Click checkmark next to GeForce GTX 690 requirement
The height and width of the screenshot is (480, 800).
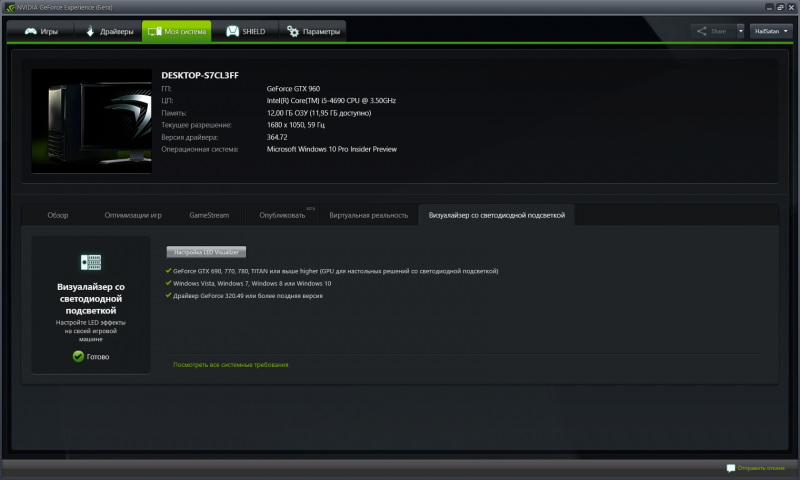coord(168,271)
